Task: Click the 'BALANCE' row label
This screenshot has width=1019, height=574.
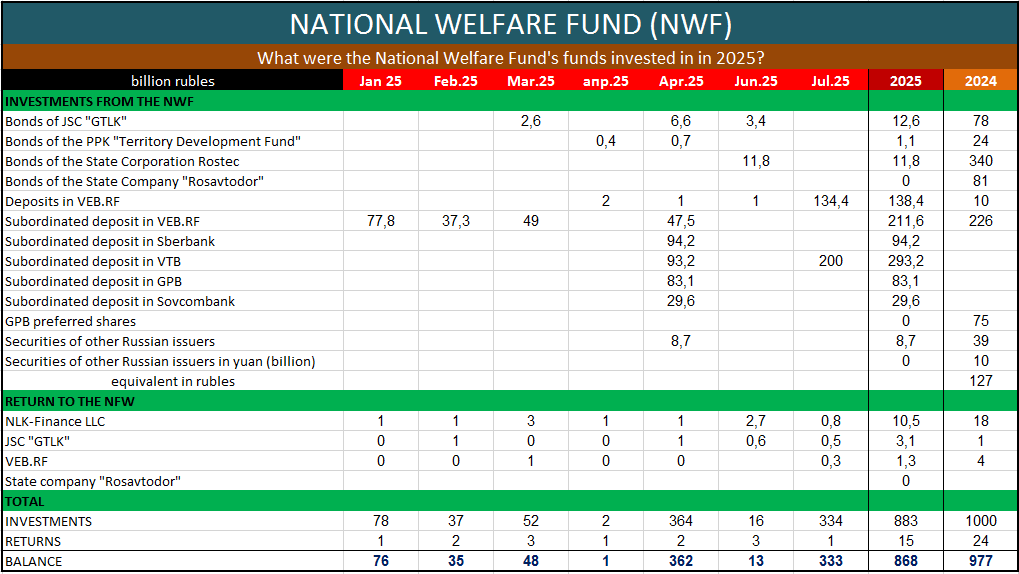Action: tap(34, 562)
